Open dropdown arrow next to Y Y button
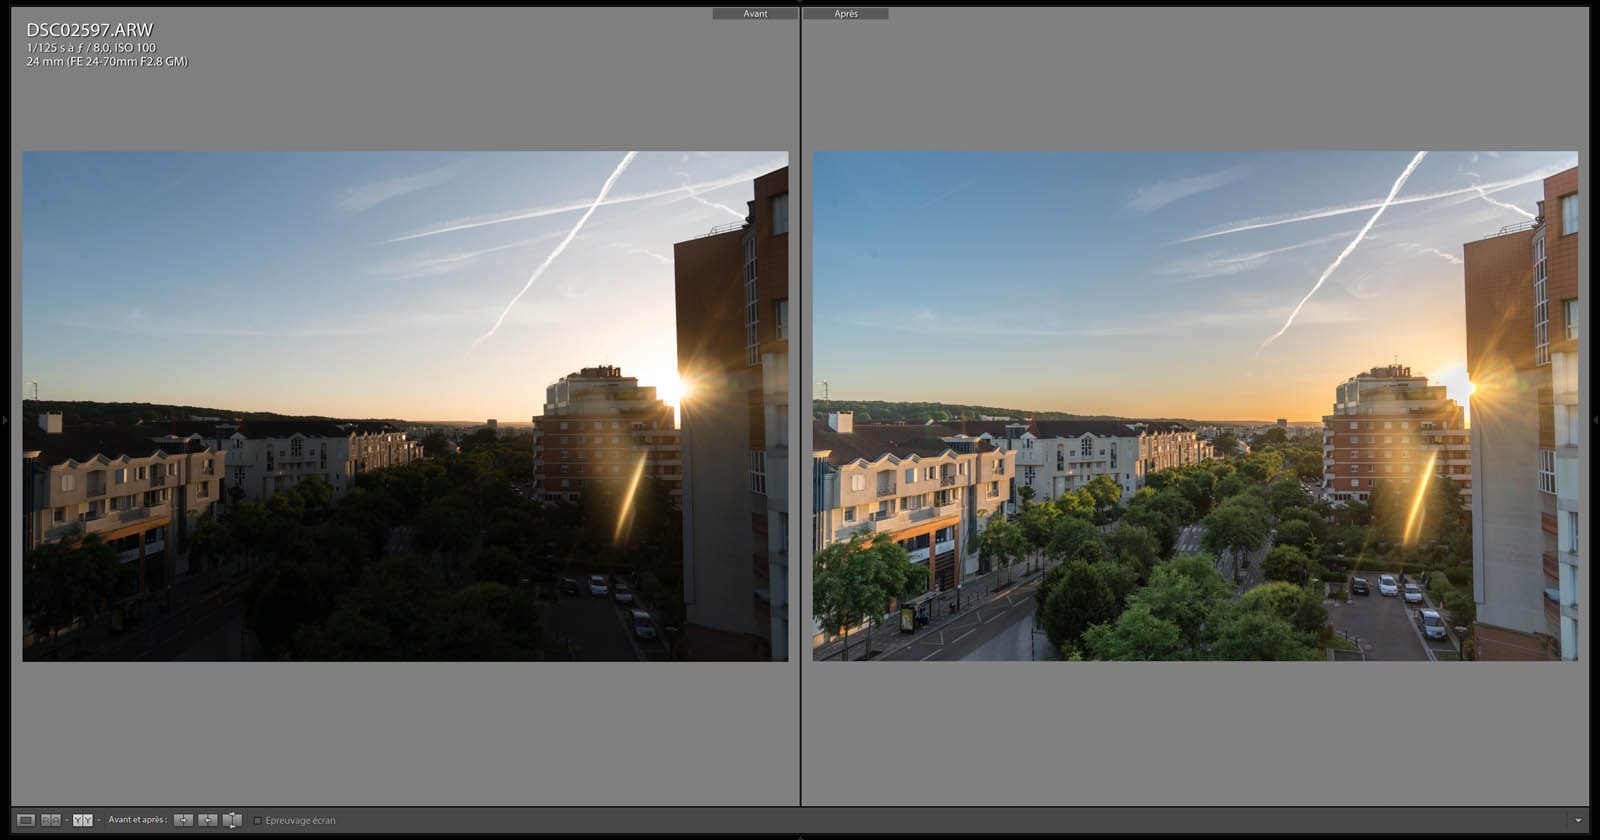This screenshot has width=1600, height=840. click(98, 820)
